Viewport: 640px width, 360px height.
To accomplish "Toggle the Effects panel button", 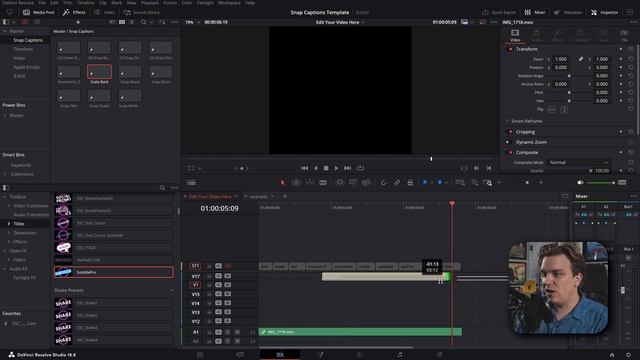I will pyautogui.click(x=74, y=12).
